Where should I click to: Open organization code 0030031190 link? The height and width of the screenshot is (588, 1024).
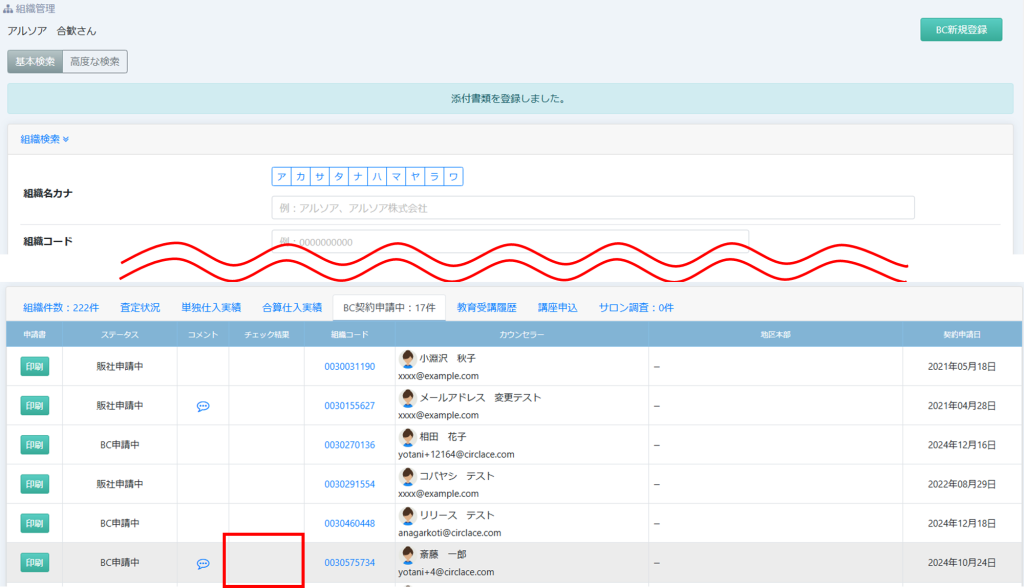pyautogui.click(x=349, y=367)
